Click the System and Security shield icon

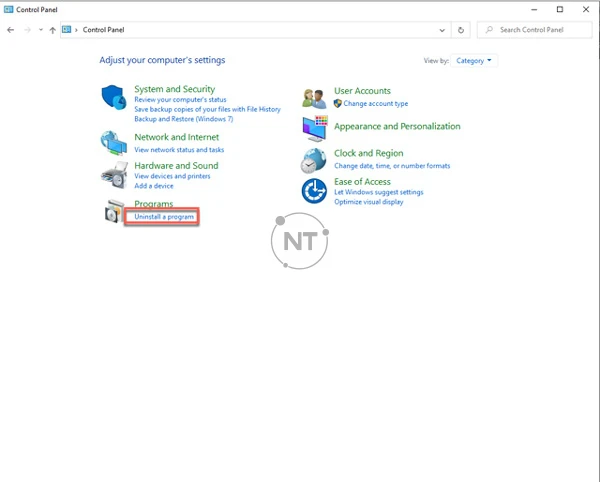coord(114,97)
